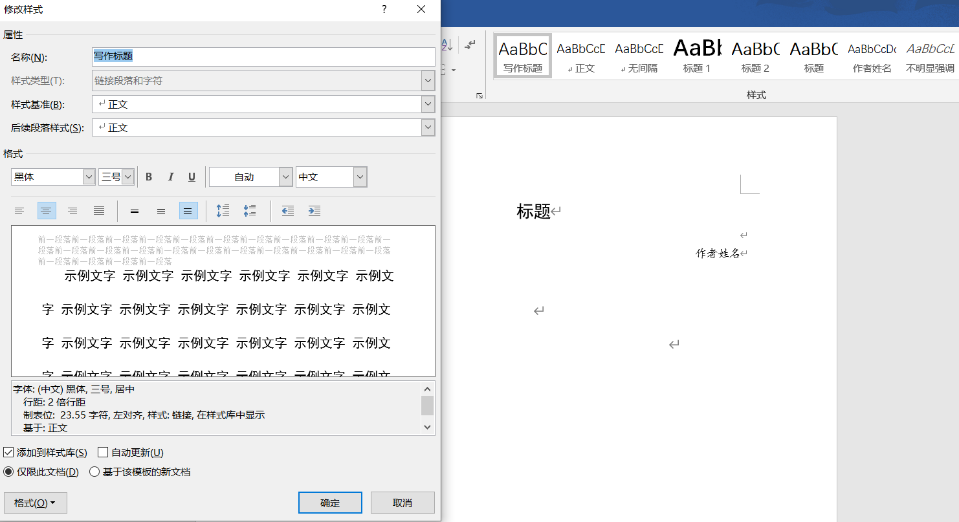Toggle show paragraph marks in ribbon
This screenshot has height=522, width=959.
tap(470, 45)
